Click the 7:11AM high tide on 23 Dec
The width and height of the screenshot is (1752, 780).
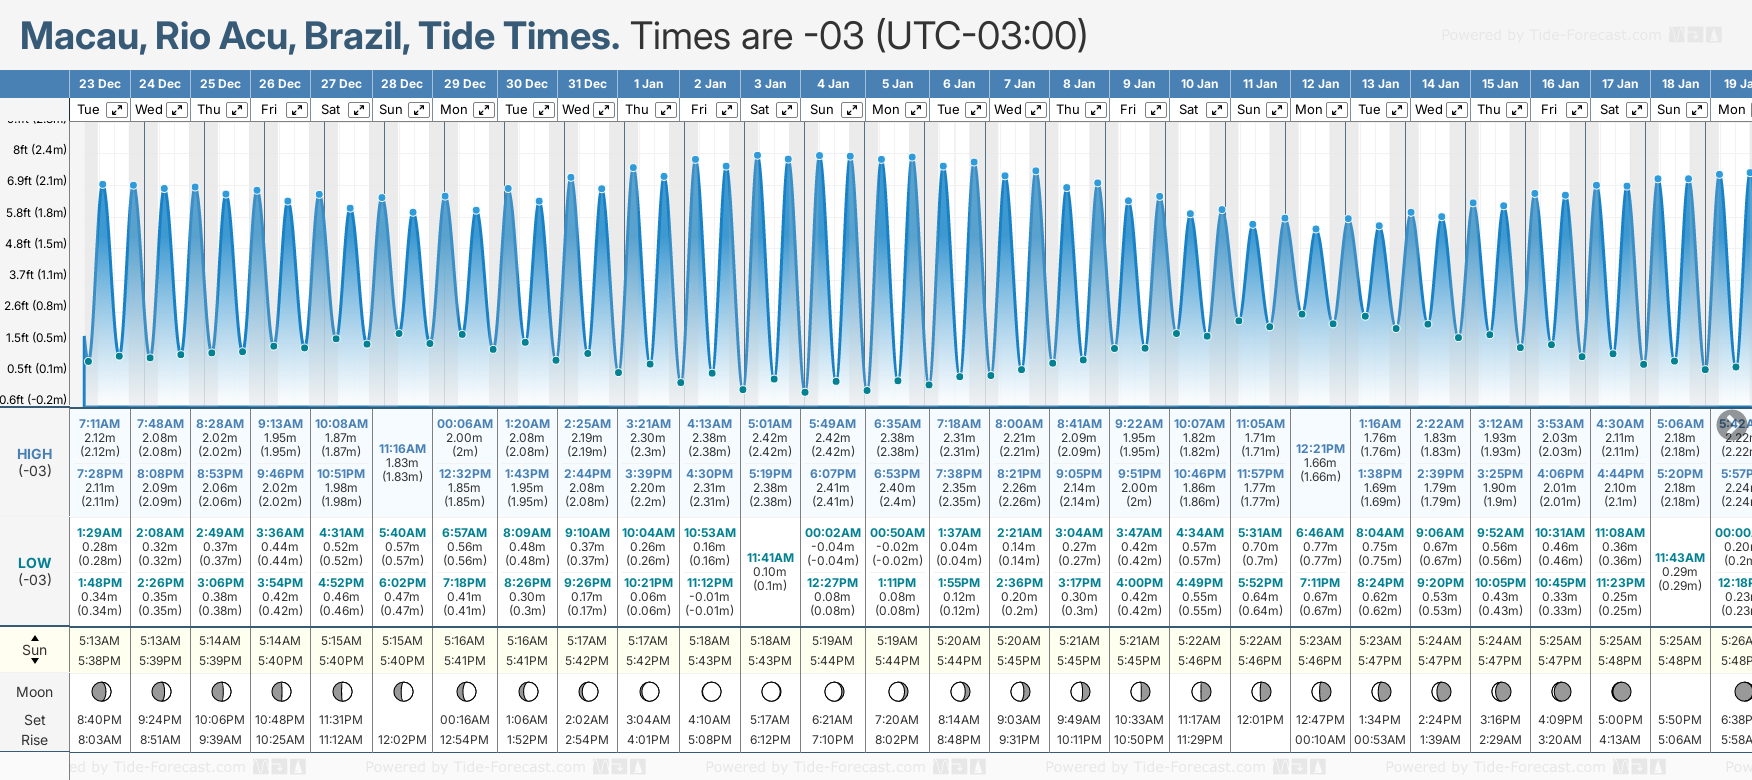tap(100, 424)
